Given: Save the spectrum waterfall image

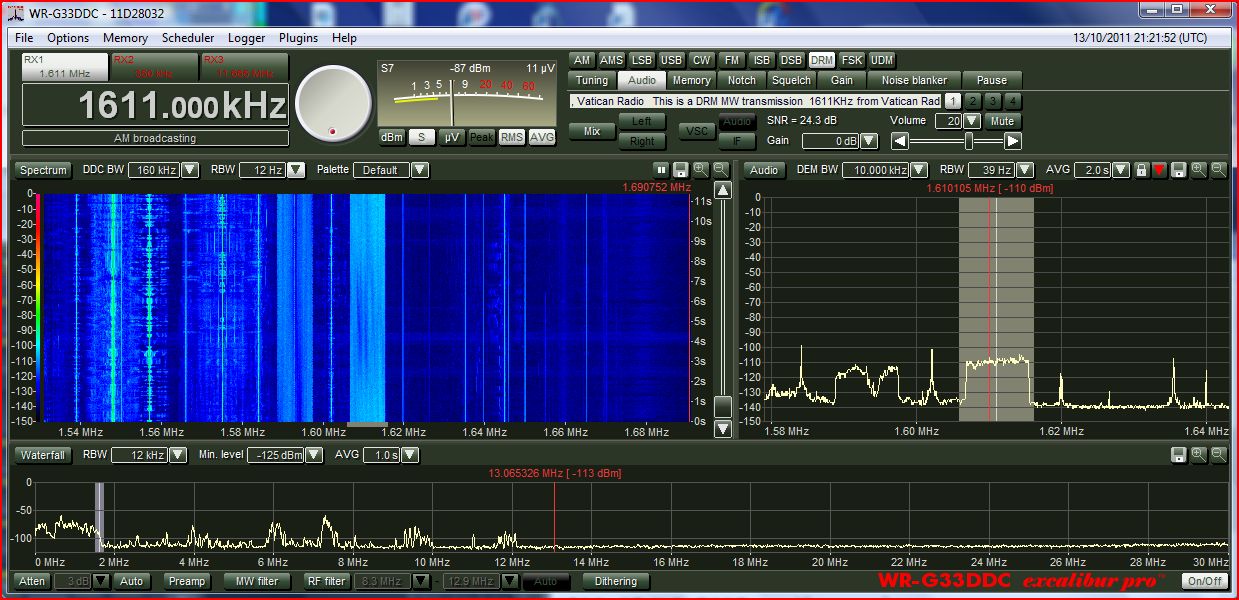Looking at the screenshot, I should 680,170.
